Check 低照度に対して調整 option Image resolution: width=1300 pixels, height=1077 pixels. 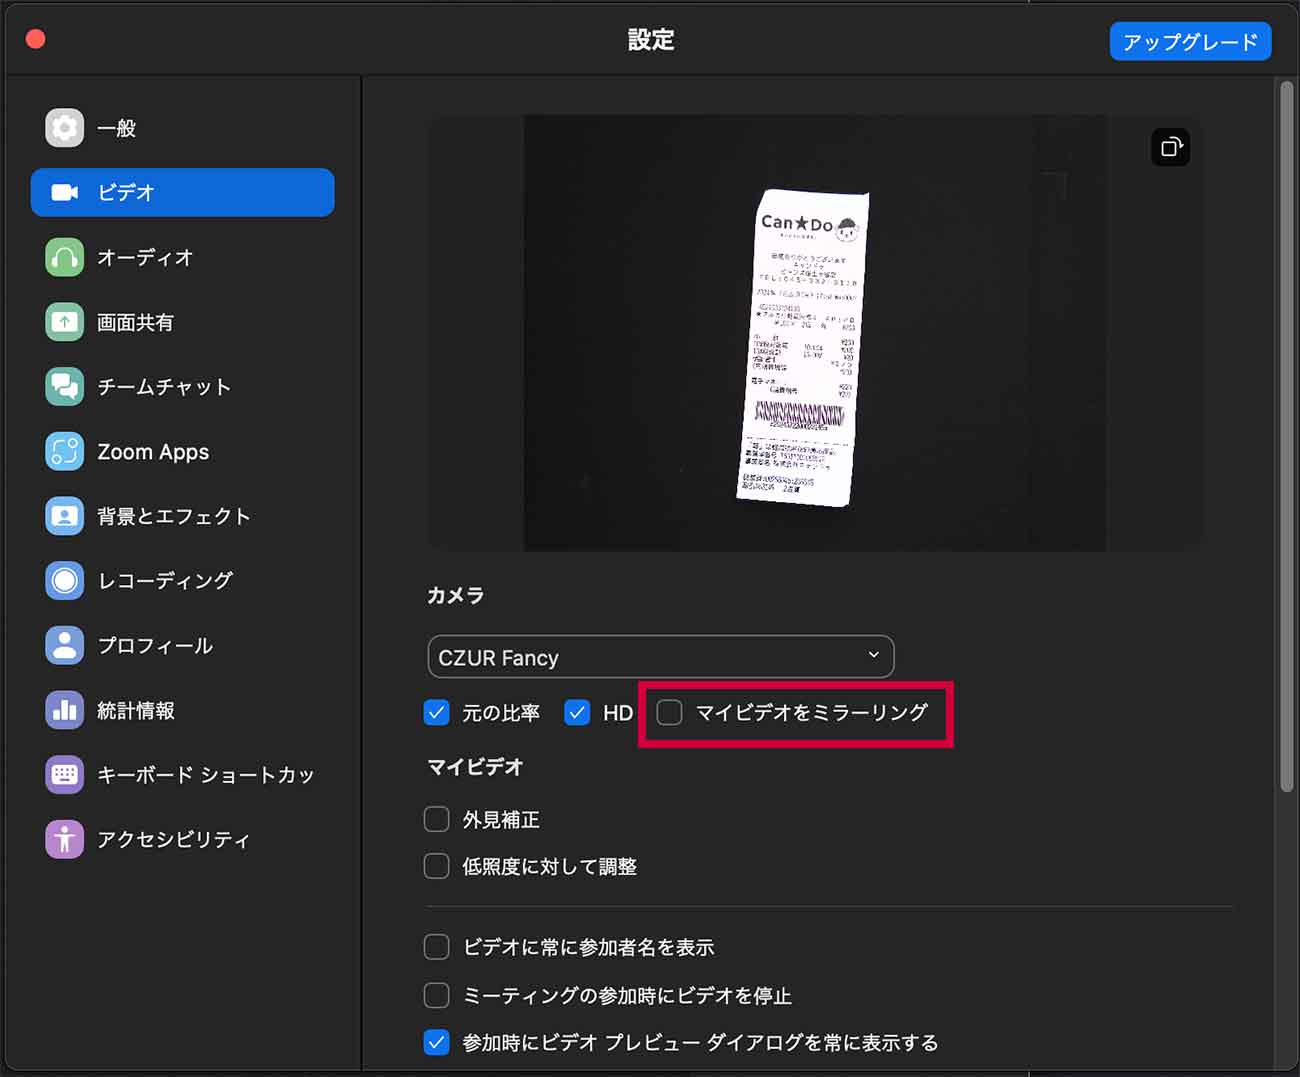[x=437, y=866]
